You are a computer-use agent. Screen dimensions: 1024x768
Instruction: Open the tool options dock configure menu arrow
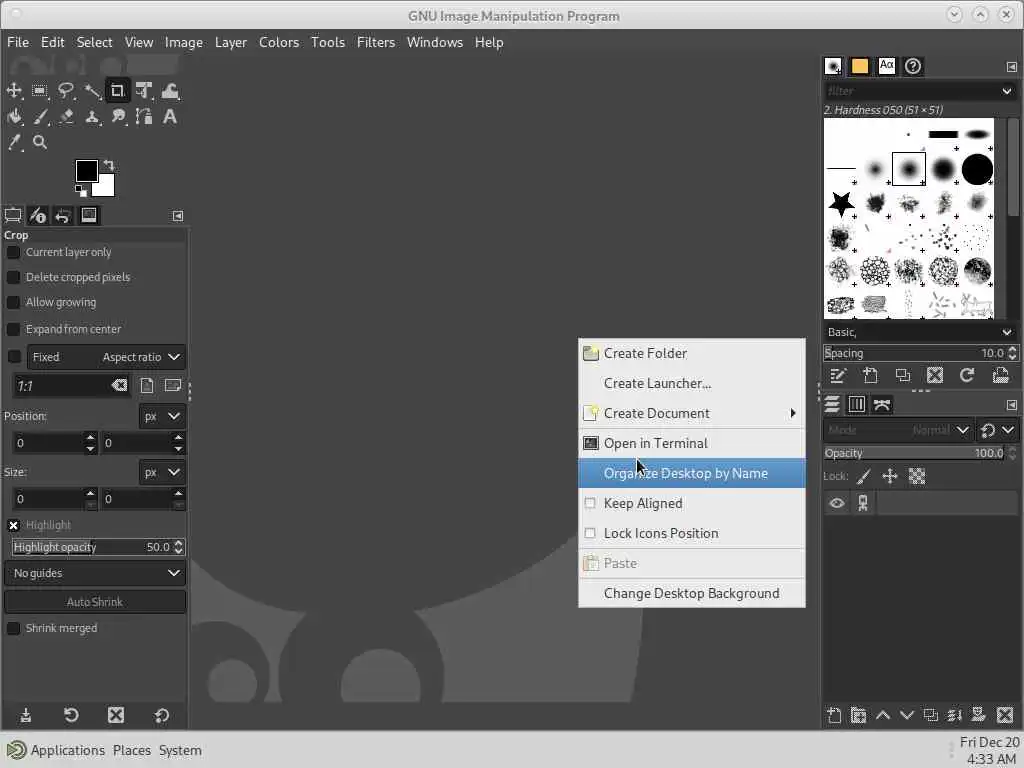178,216
